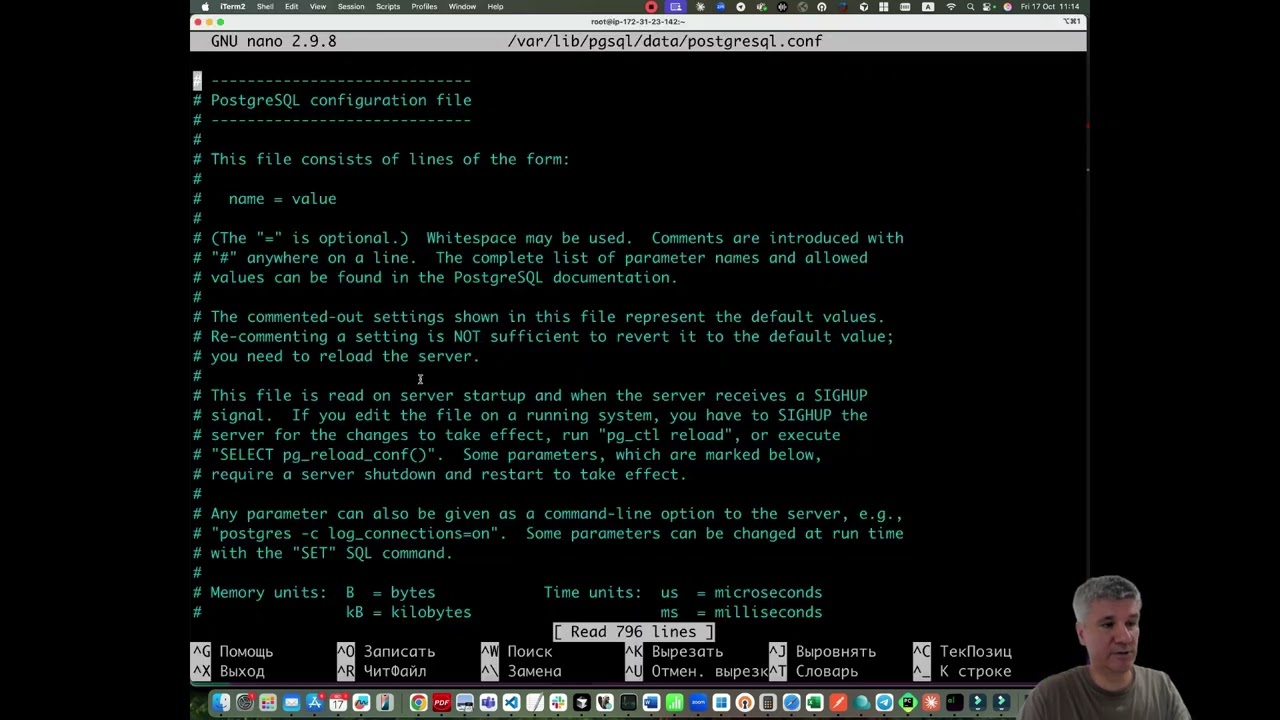Viewport: 1280px width, 720px height.
Task: Click the line with 'postgres -c log_connections=on'
Action: pyautogui.click(x=548, y=534)
